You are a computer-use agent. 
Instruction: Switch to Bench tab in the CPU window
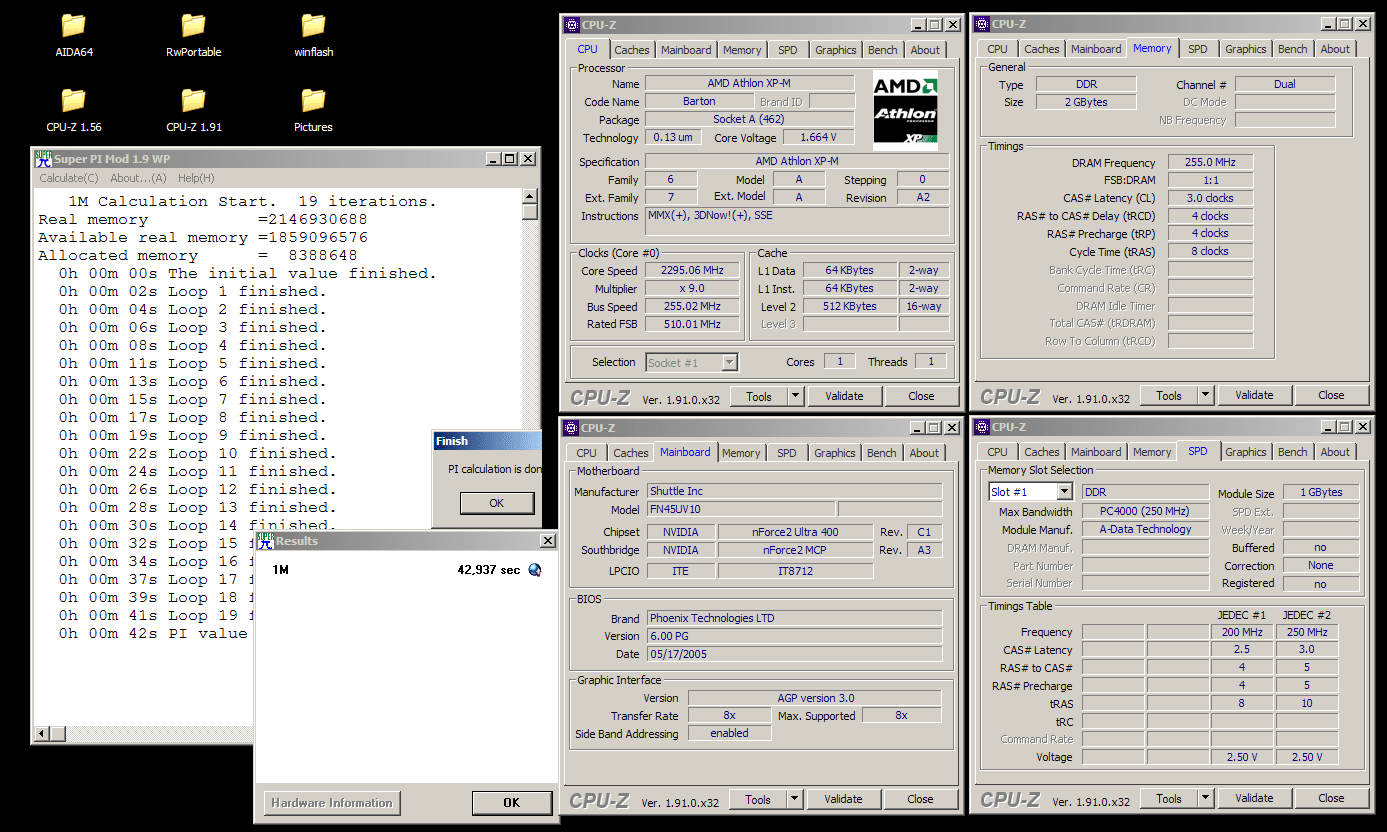coord(883,50)
